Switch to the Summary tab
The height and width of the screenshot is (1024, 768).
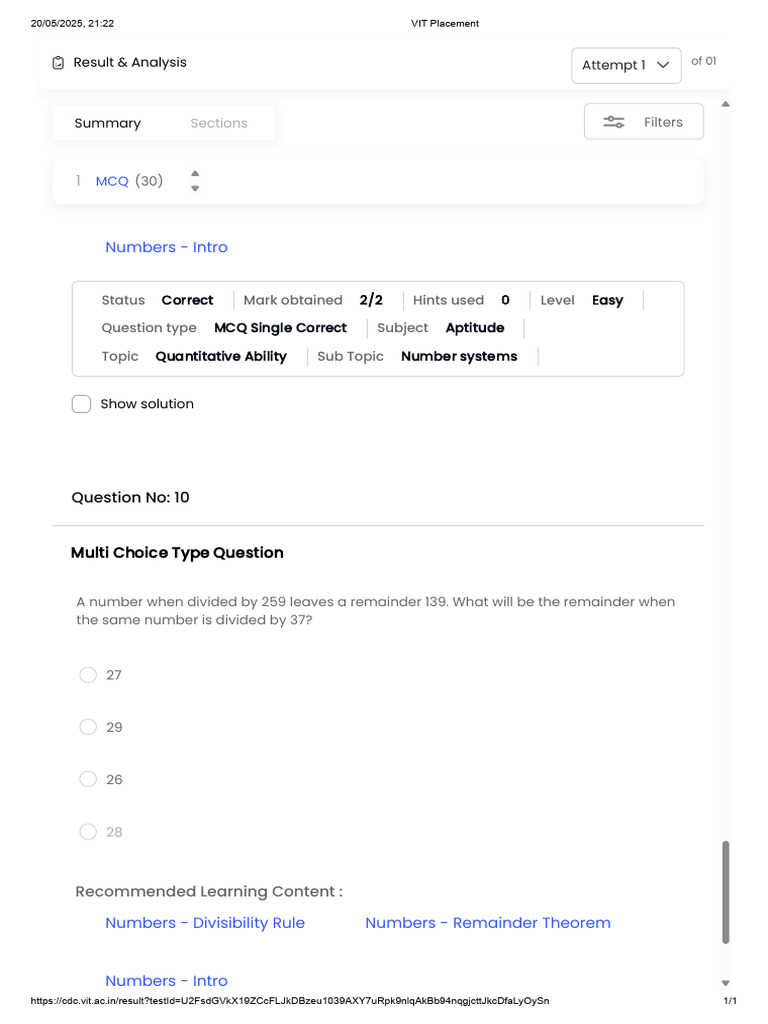[108, 123]
